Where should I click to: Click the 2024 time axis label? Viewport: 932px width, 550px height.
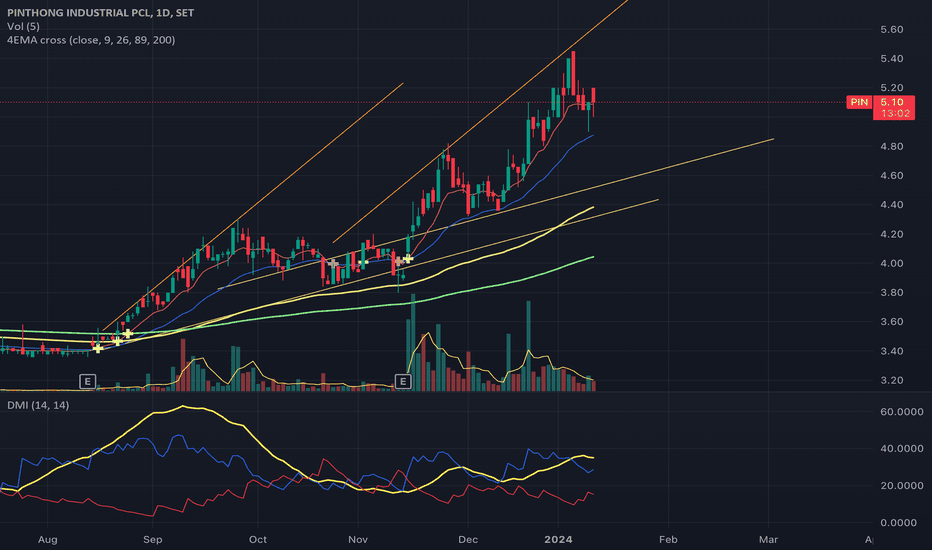[559, 539]
